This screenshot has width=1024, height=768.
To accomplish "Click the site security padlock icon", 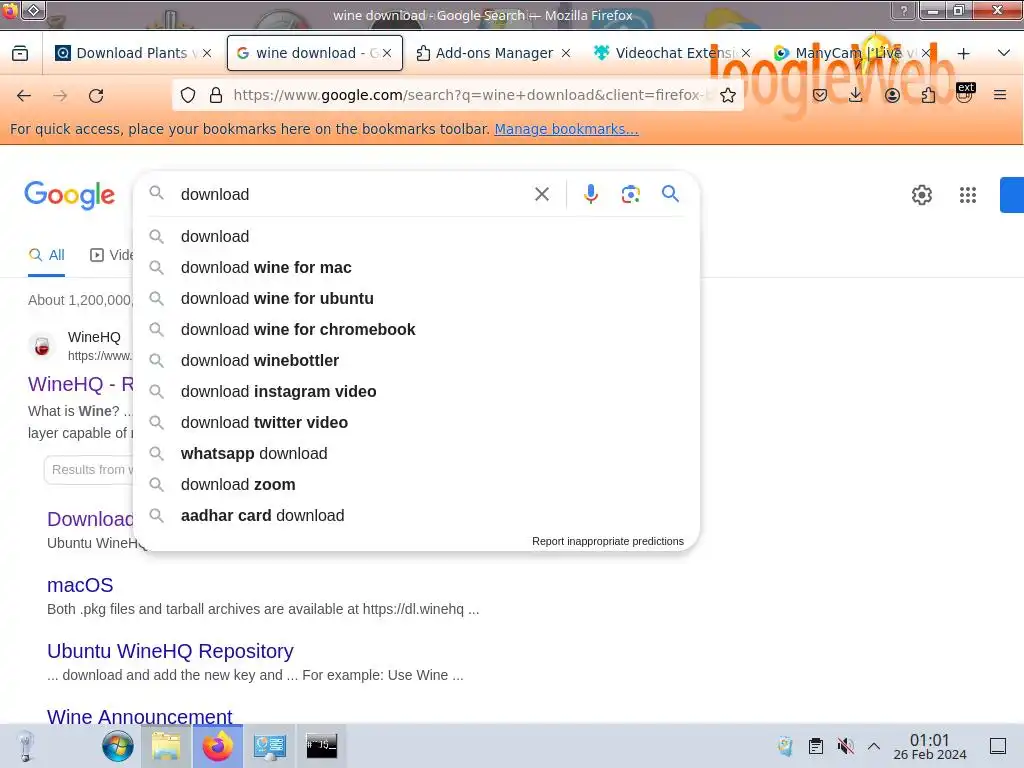I will click(216, 95).
